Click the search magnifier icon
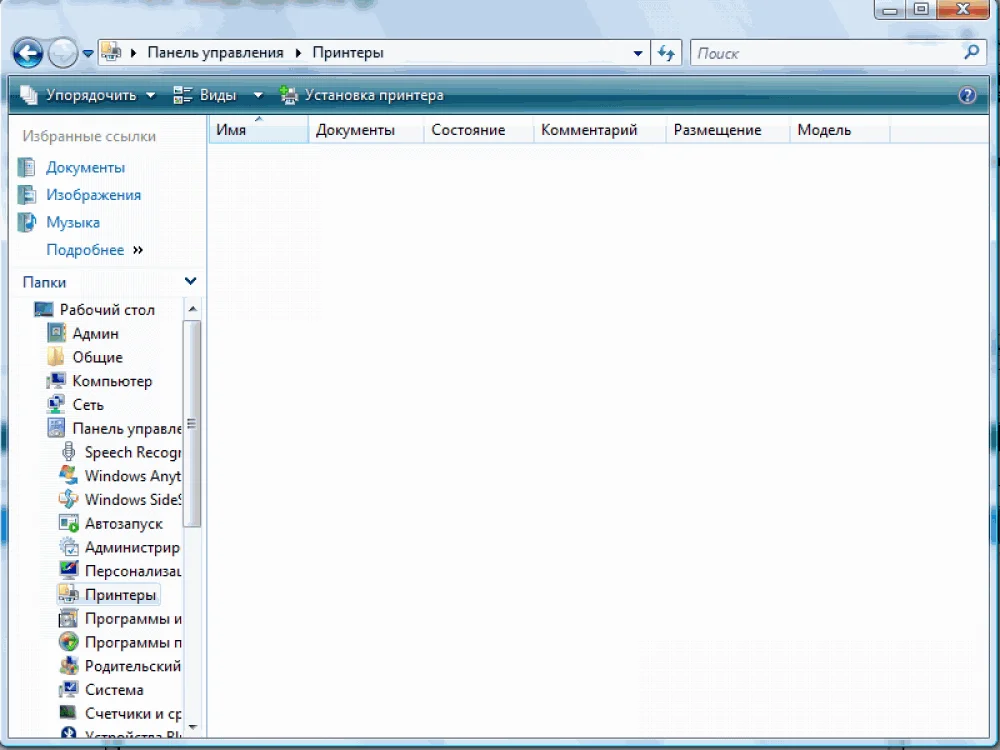Viewport: 1000px width, 750px height. [971, 53]
